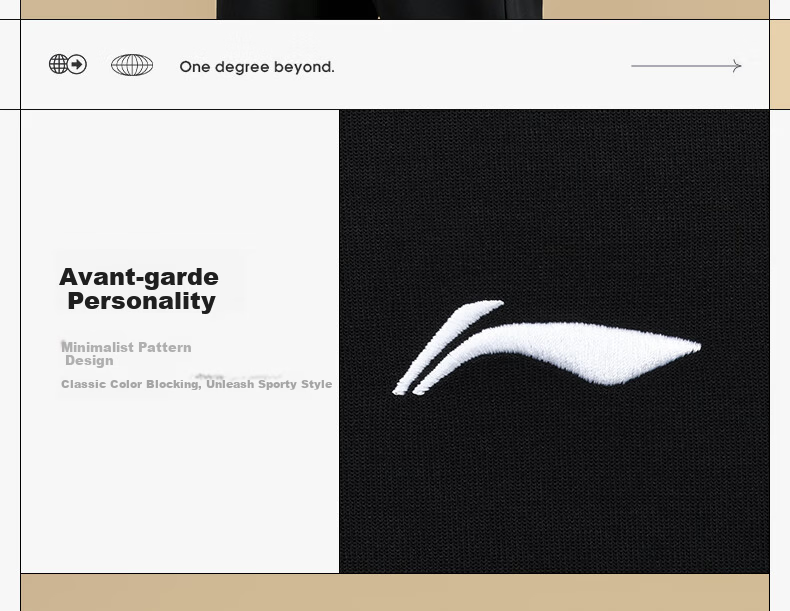
Task: Click the small round globe grid icon
Action: click(58, 64)
